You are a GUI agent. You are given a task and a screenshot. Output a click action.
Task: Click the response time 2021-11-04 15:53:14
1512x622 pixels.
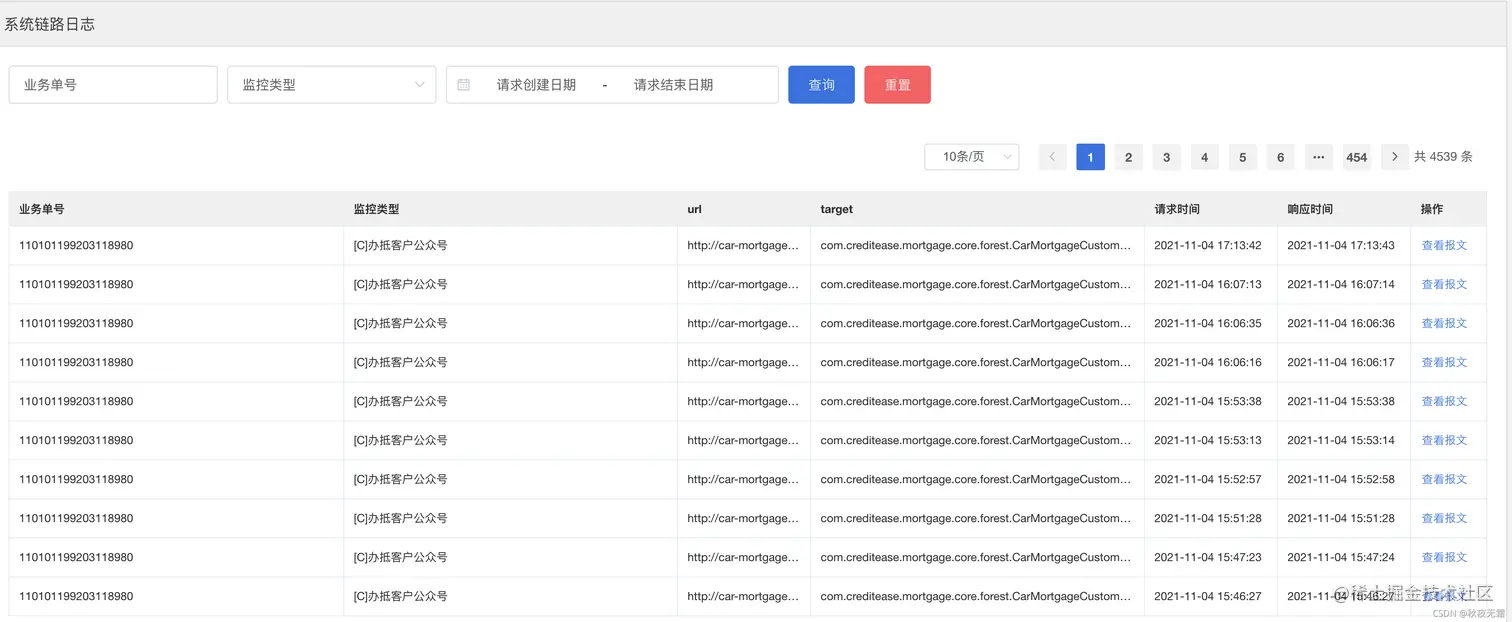(x=1341, y=440)
